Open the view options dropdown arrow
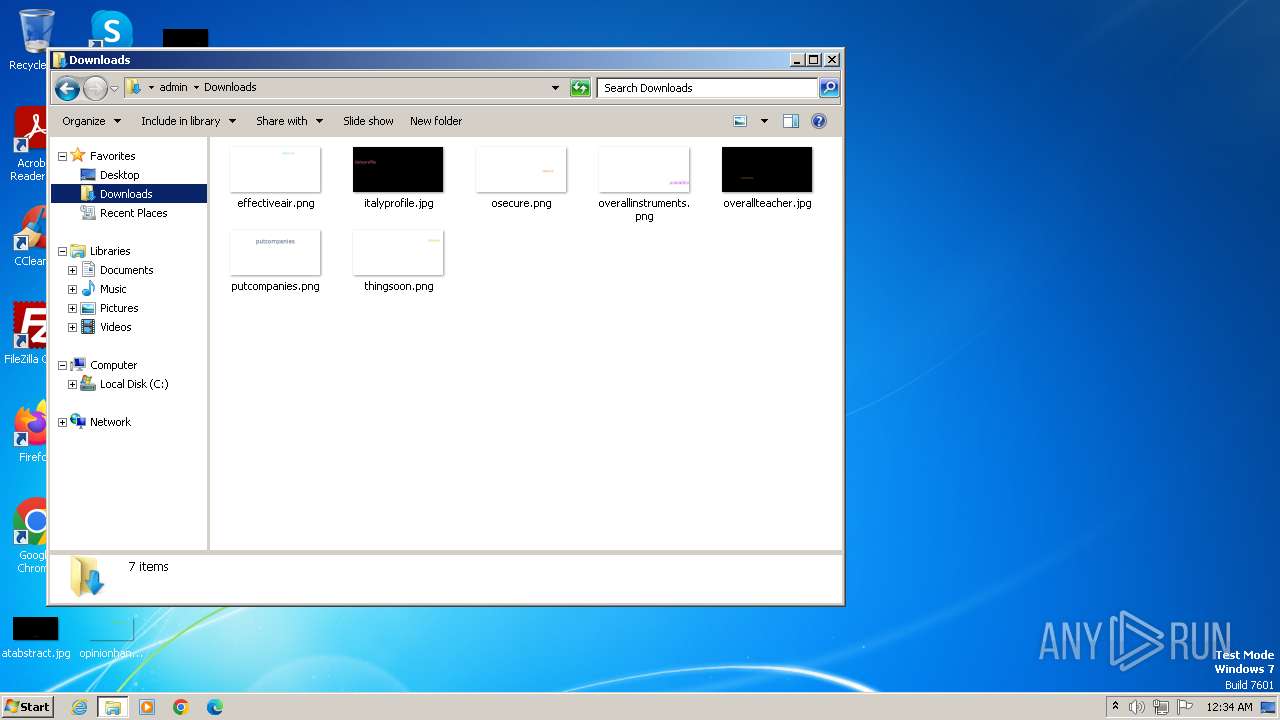The image size is (1280, 720). coord(764,121)
